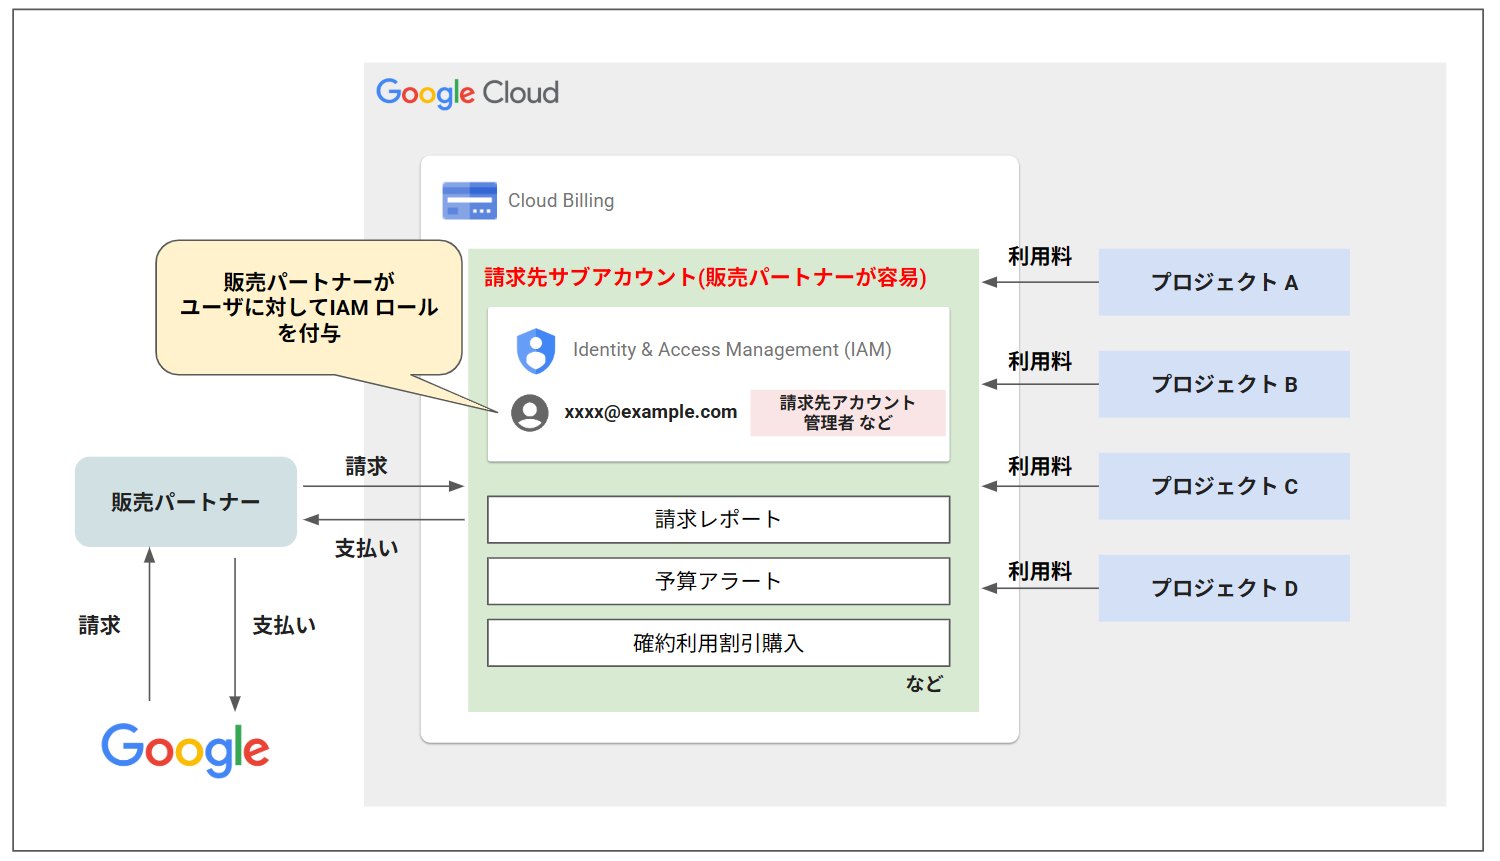The width and height of the screenshot is (1500, 861).
Task: Click the 利用料 label next to プロジェクト A
Action: pos(1040,257)
